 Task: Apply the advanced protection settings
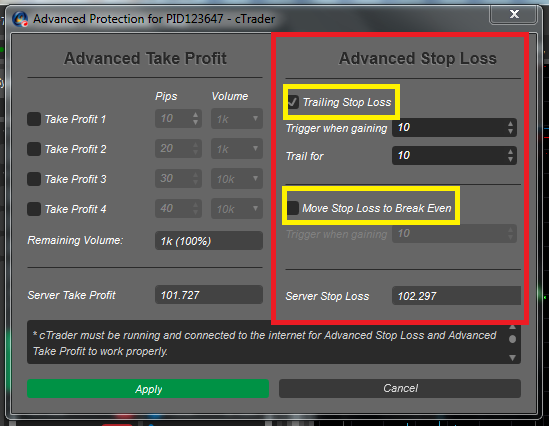click(x=148, y=389)
